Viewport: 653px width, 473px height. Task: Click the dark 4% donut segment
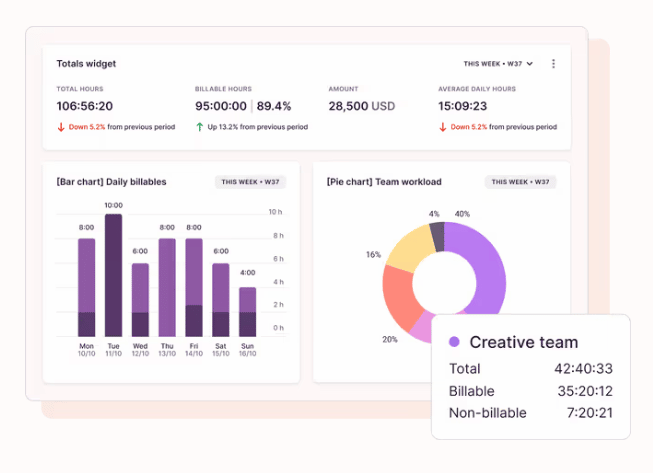pyautogui.click(x=436, y=237)
